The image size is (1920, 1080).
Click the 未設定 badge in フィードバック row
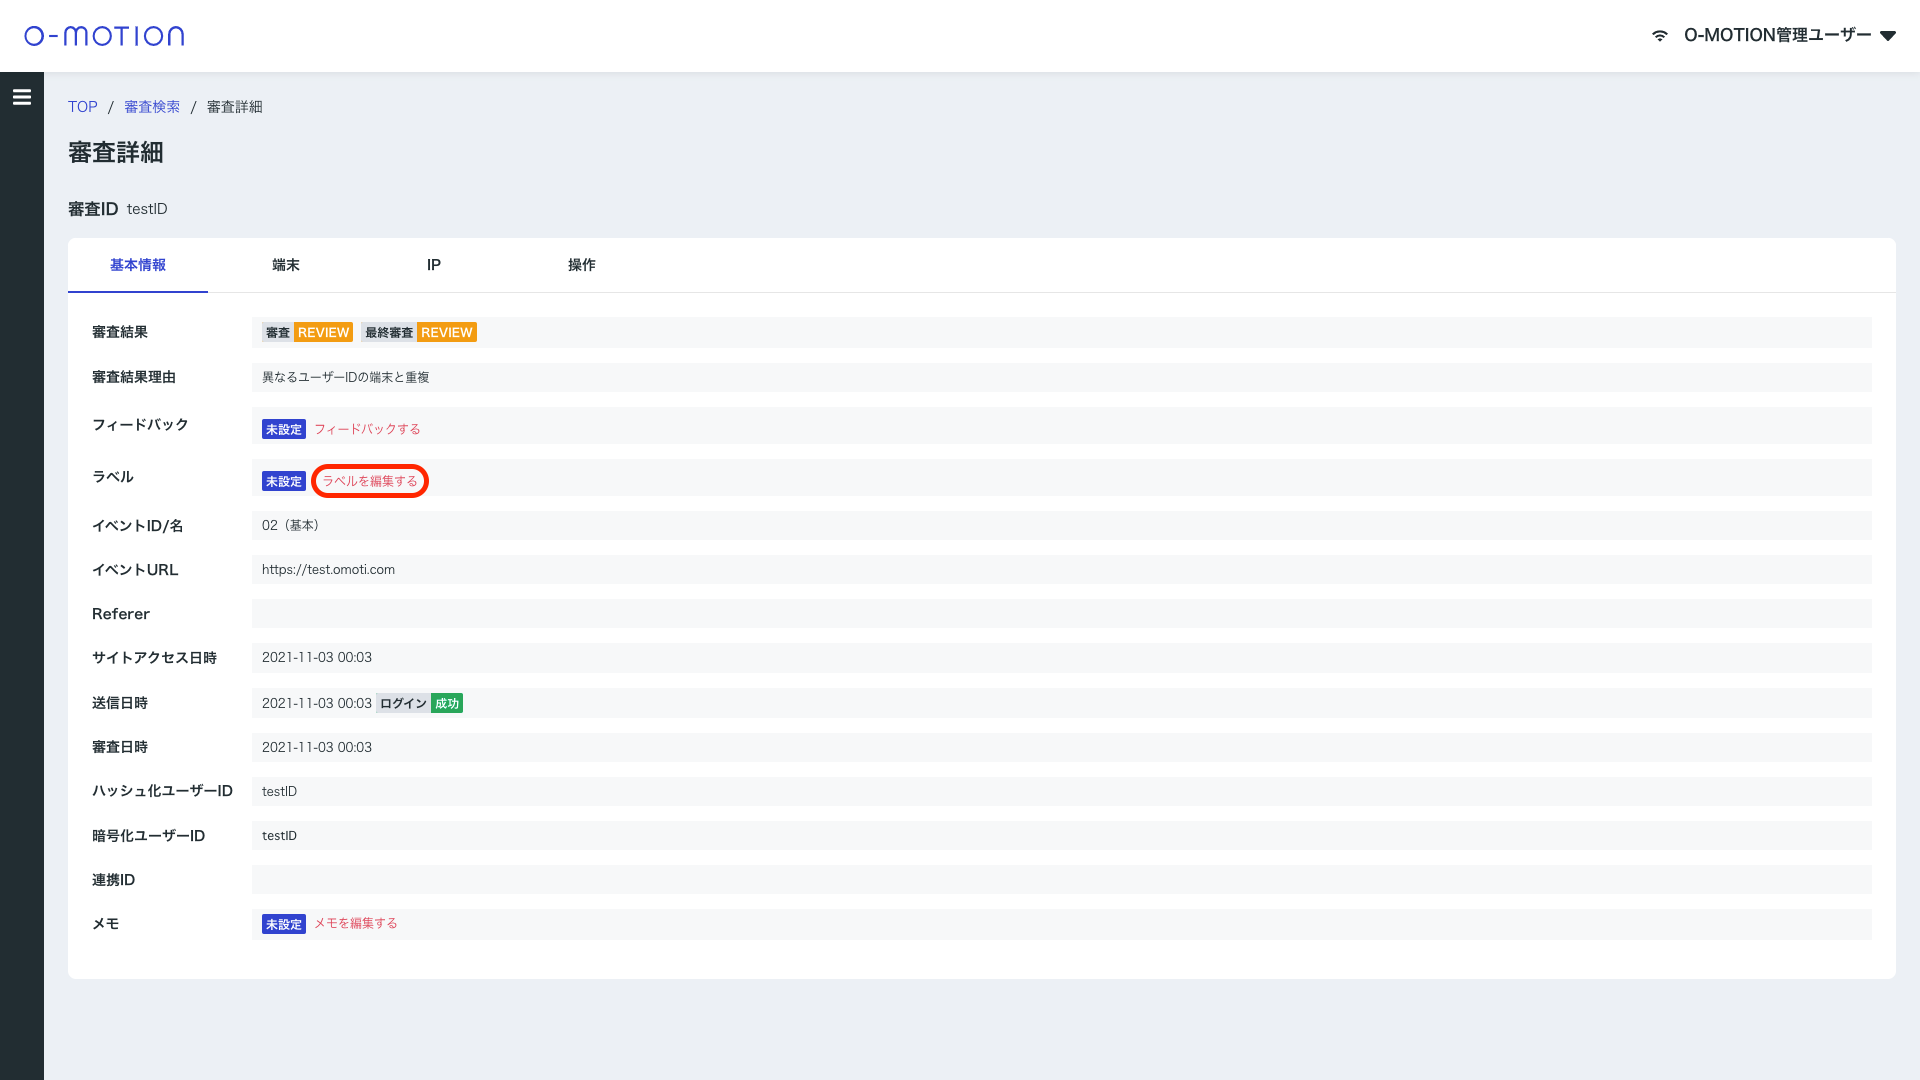284,429
